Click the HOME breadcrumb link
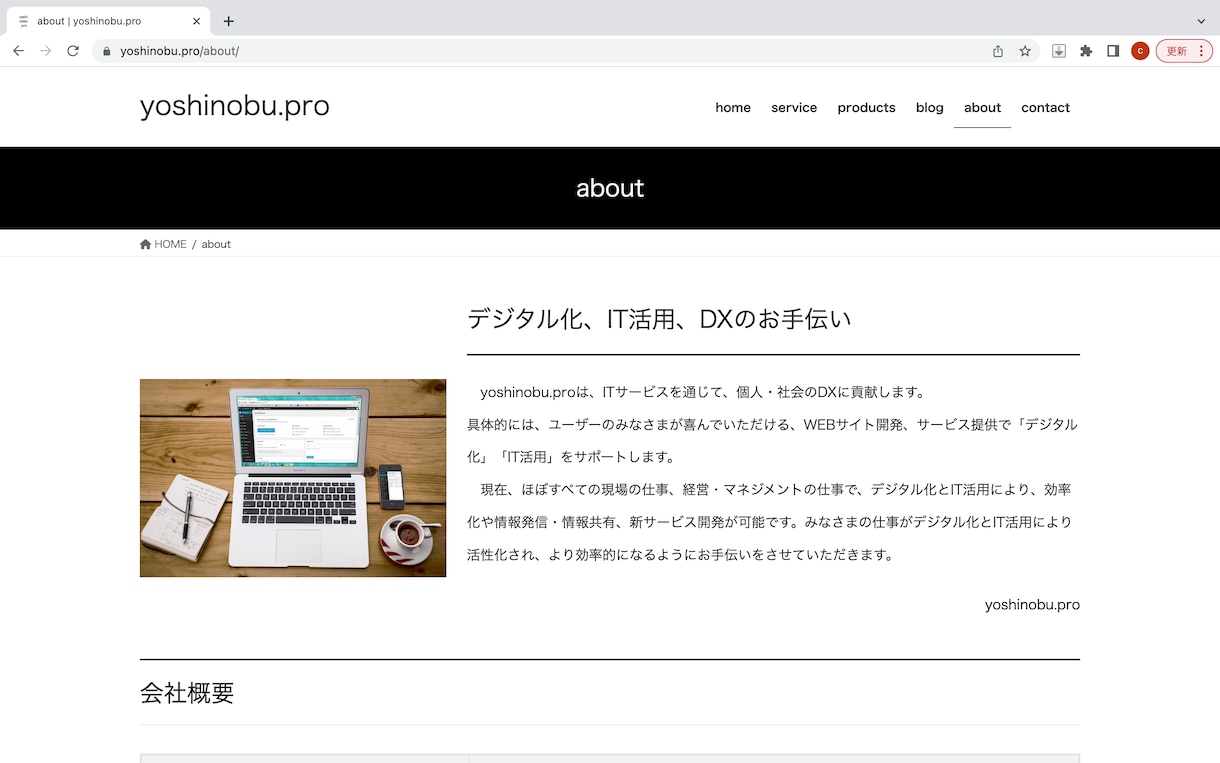Image resolution: width=1220 pixels, height=763 pixels. click(x=163, y=244)
